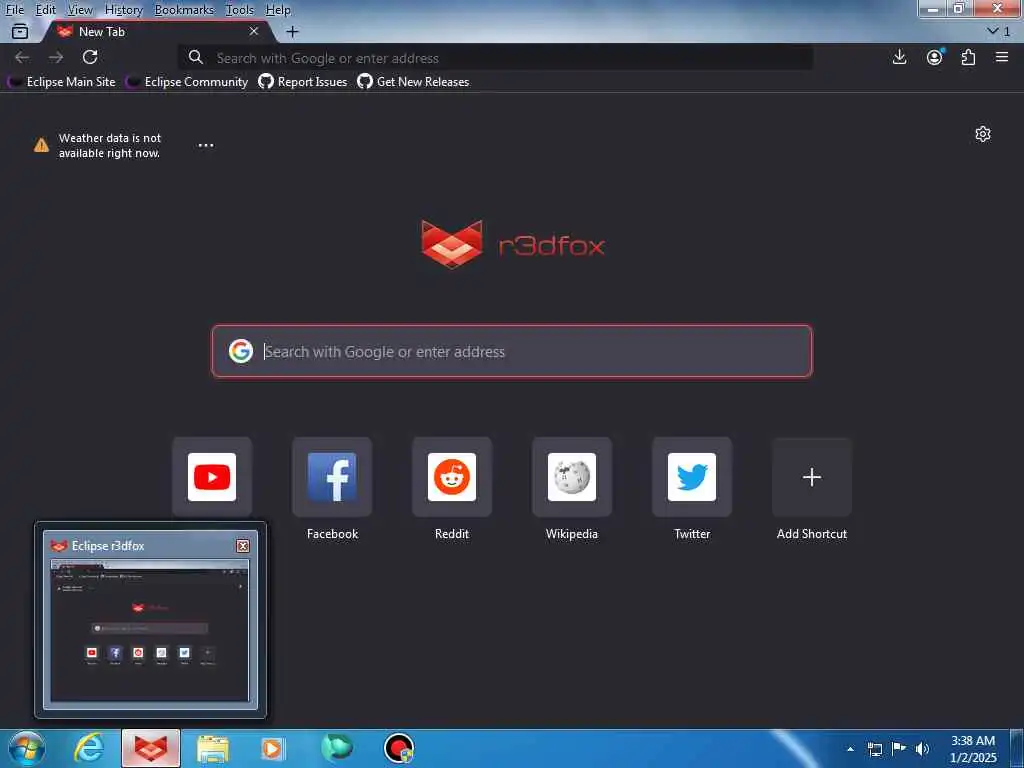
Task: Open Windows Media Player from taskbar
Action: coord(273,748)
